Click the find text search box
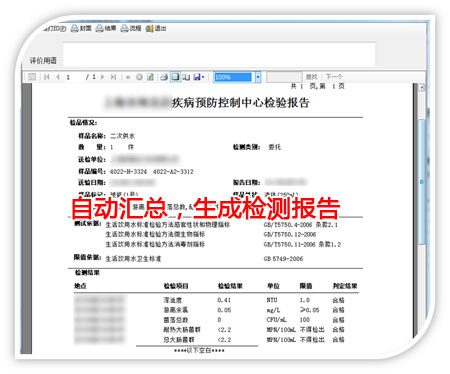 click(284, 77)
